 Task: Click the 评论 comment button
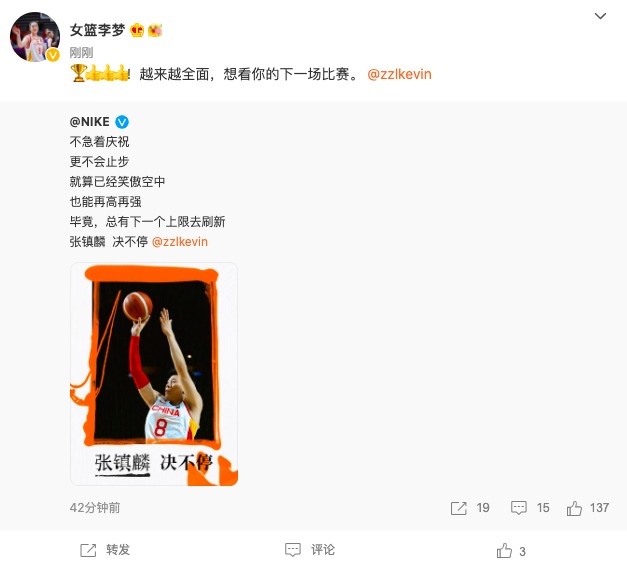pyautogui.click(x=310, y=550)
